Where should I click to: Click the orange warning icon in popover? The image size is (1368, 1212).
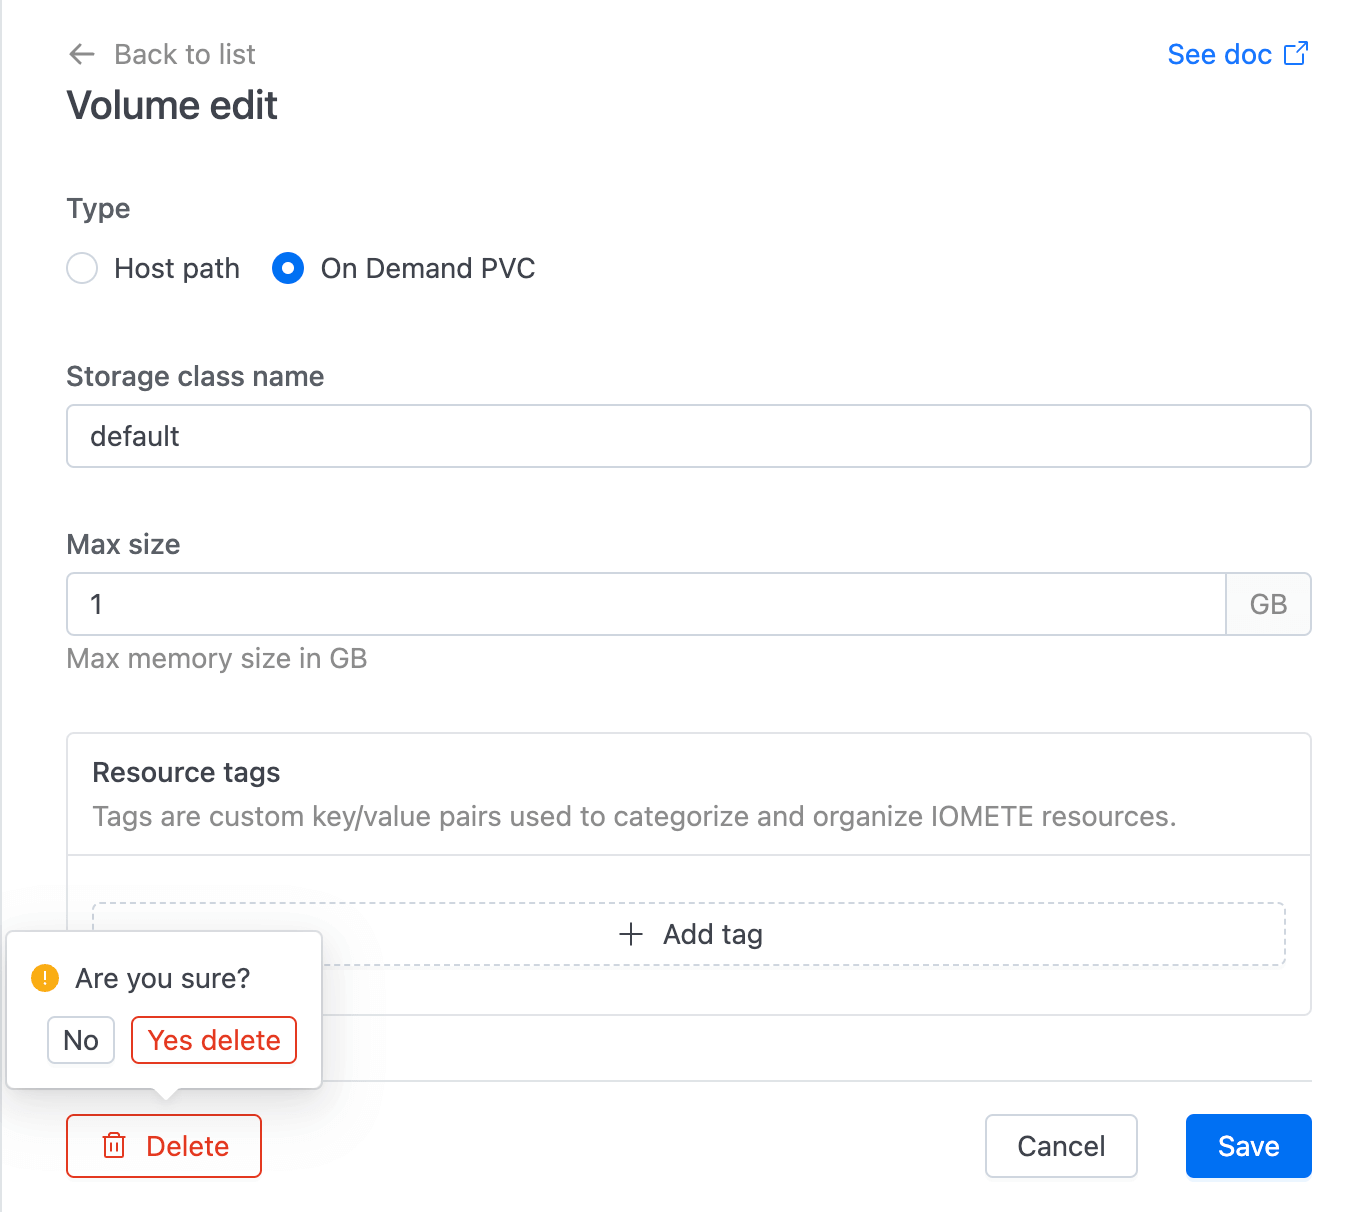45,978
